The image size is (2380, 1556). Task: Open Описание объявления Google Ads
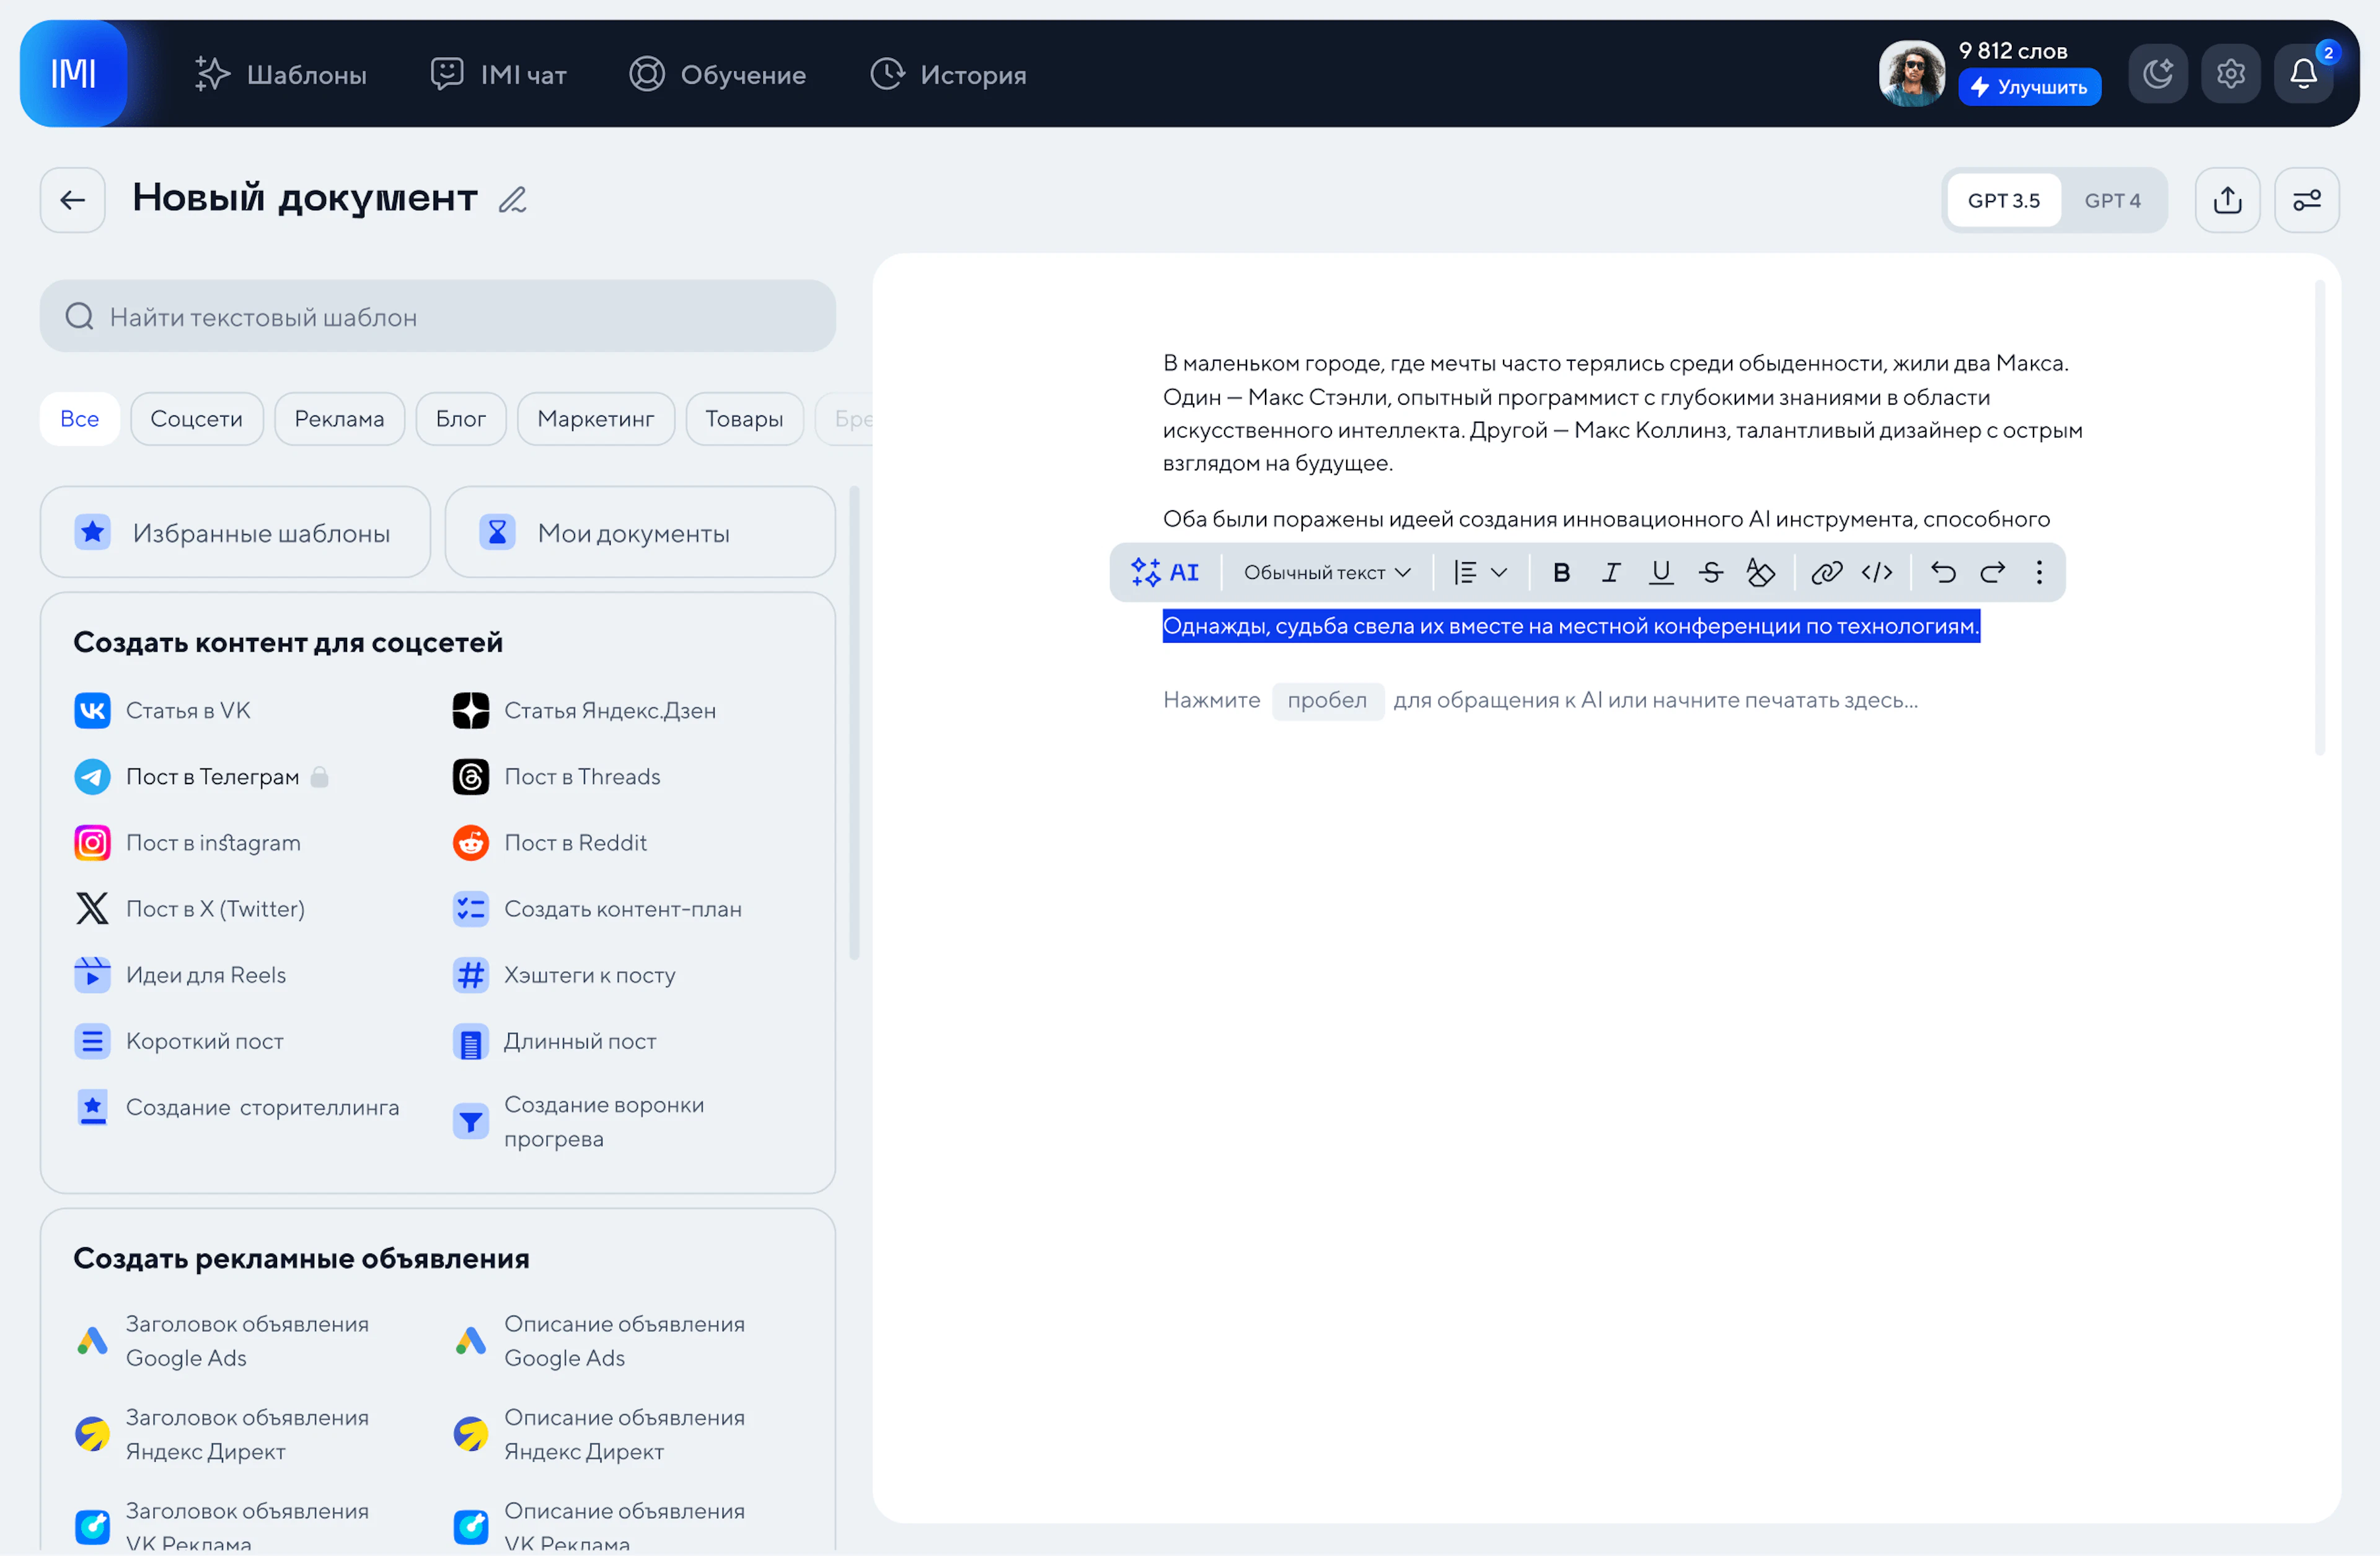[x=600, y=1340]
